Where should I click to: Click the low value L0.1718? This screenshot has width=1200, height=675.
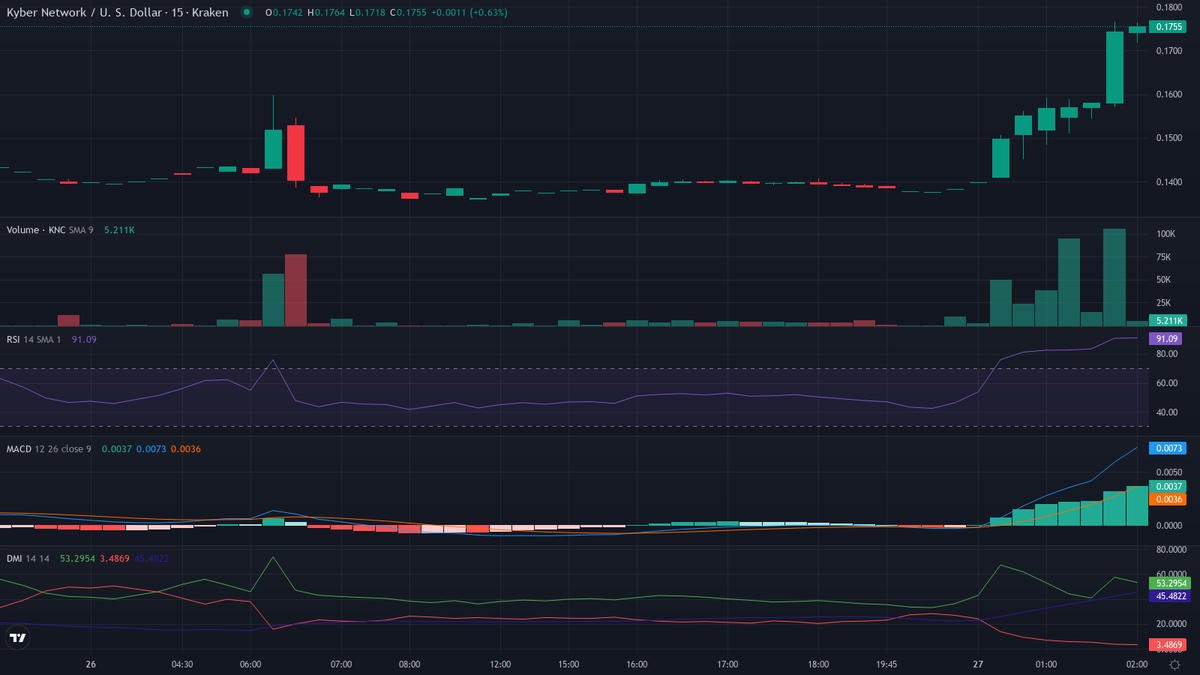(x=367, y=12)
